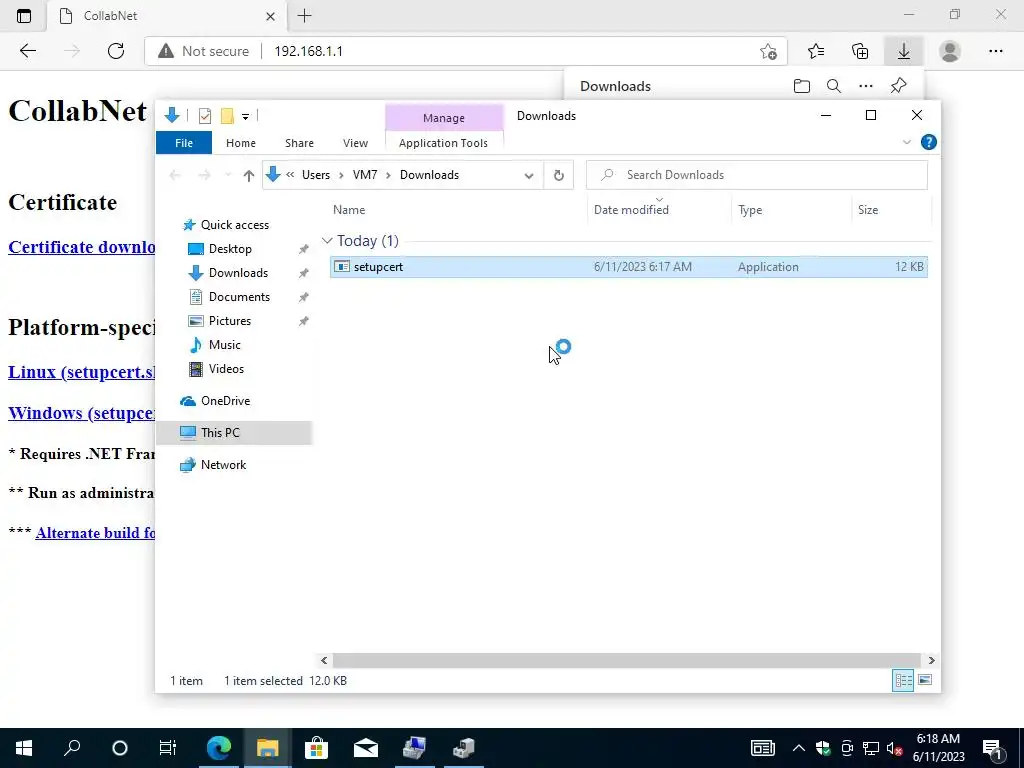This screenshot has height=768, width=1024.
Task: Refresh the Downloads folder view
Action: (x=558, y=175)
